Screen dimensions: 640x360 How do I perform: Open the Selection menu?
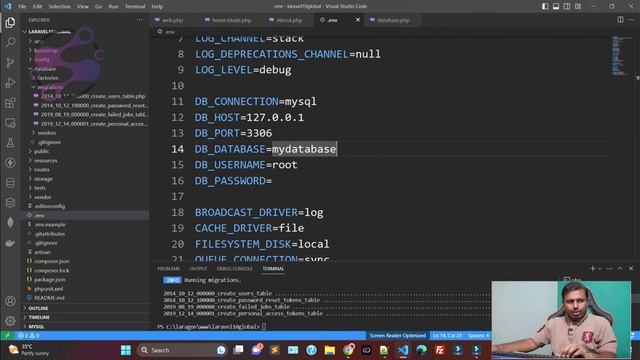(60, 6)
